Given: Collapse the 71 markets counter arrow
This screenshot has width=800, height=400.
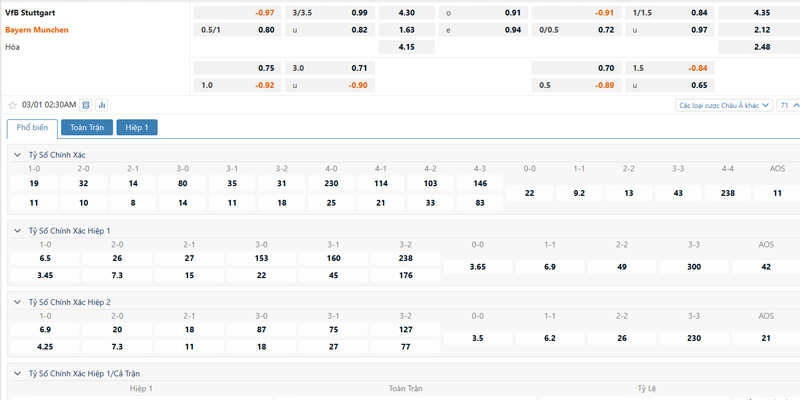Looking at the screenshot, I should tap(796, 105).
